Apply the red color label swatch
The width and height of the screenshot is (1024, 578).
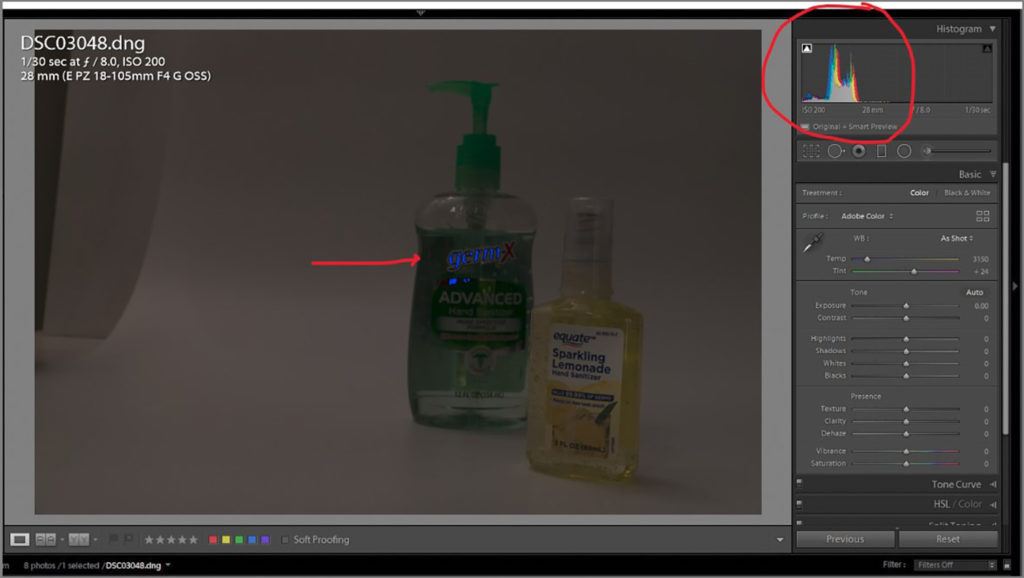point(212,540)
